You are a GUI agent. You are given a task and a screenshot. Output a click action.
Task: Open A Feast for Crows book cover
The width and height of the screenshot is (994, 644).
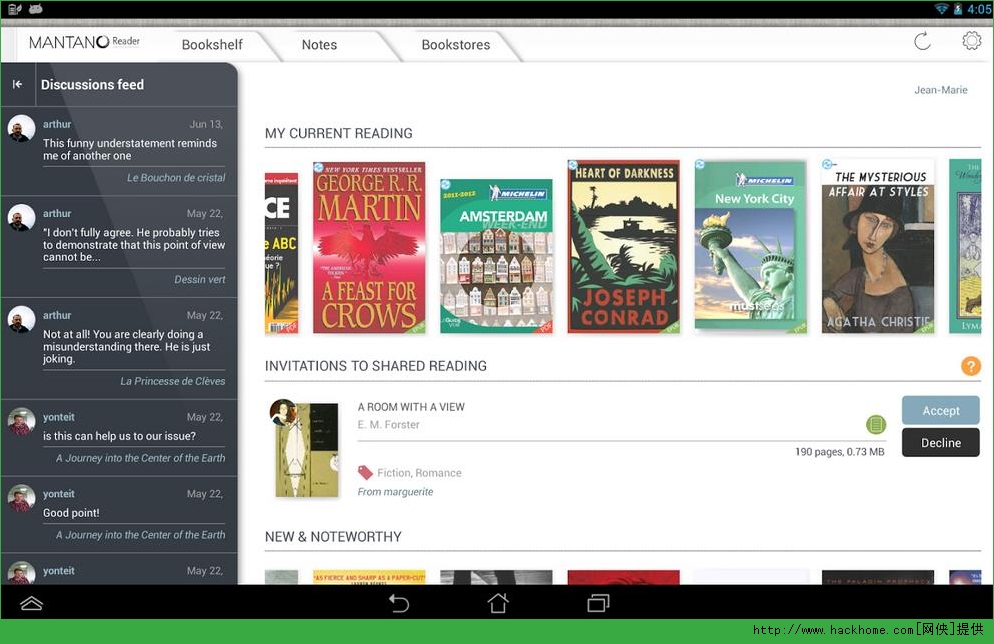point(369,247)
